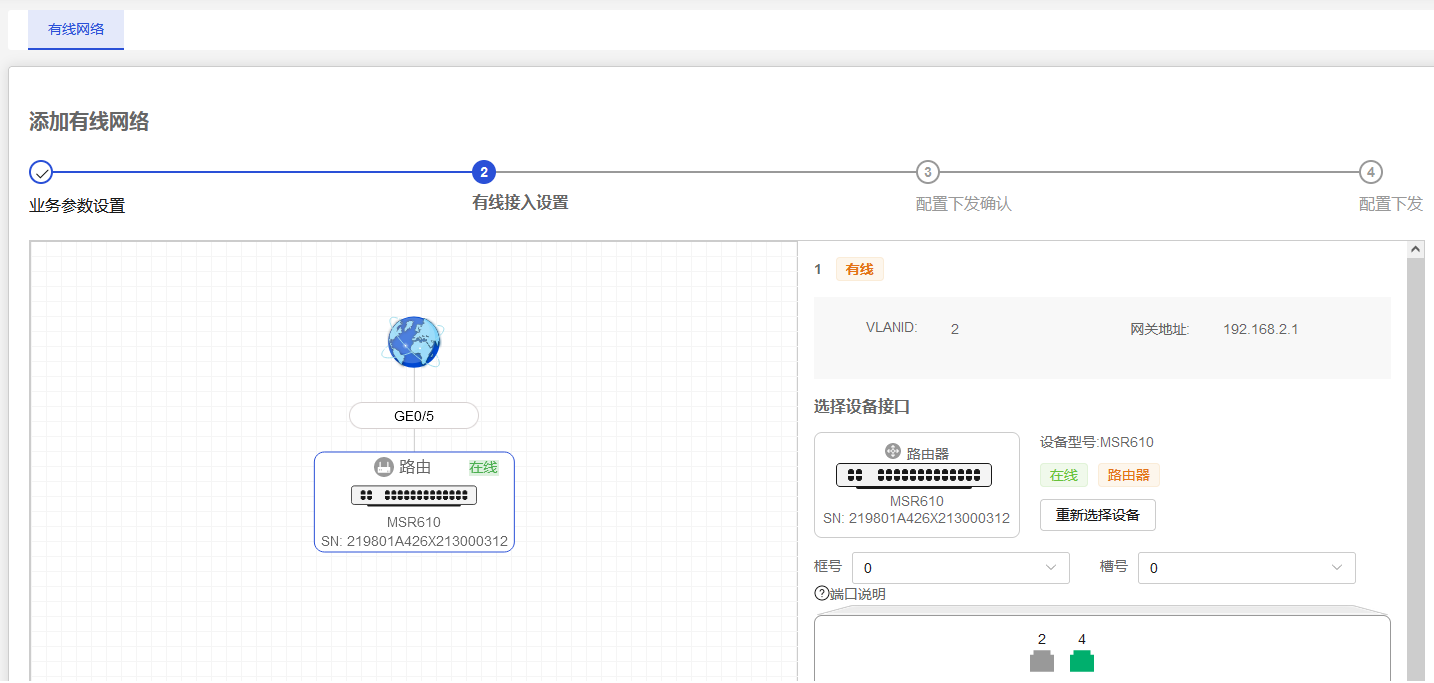Click the step 2 有线接入设置 circle
1434x683 pixels.
484,172
